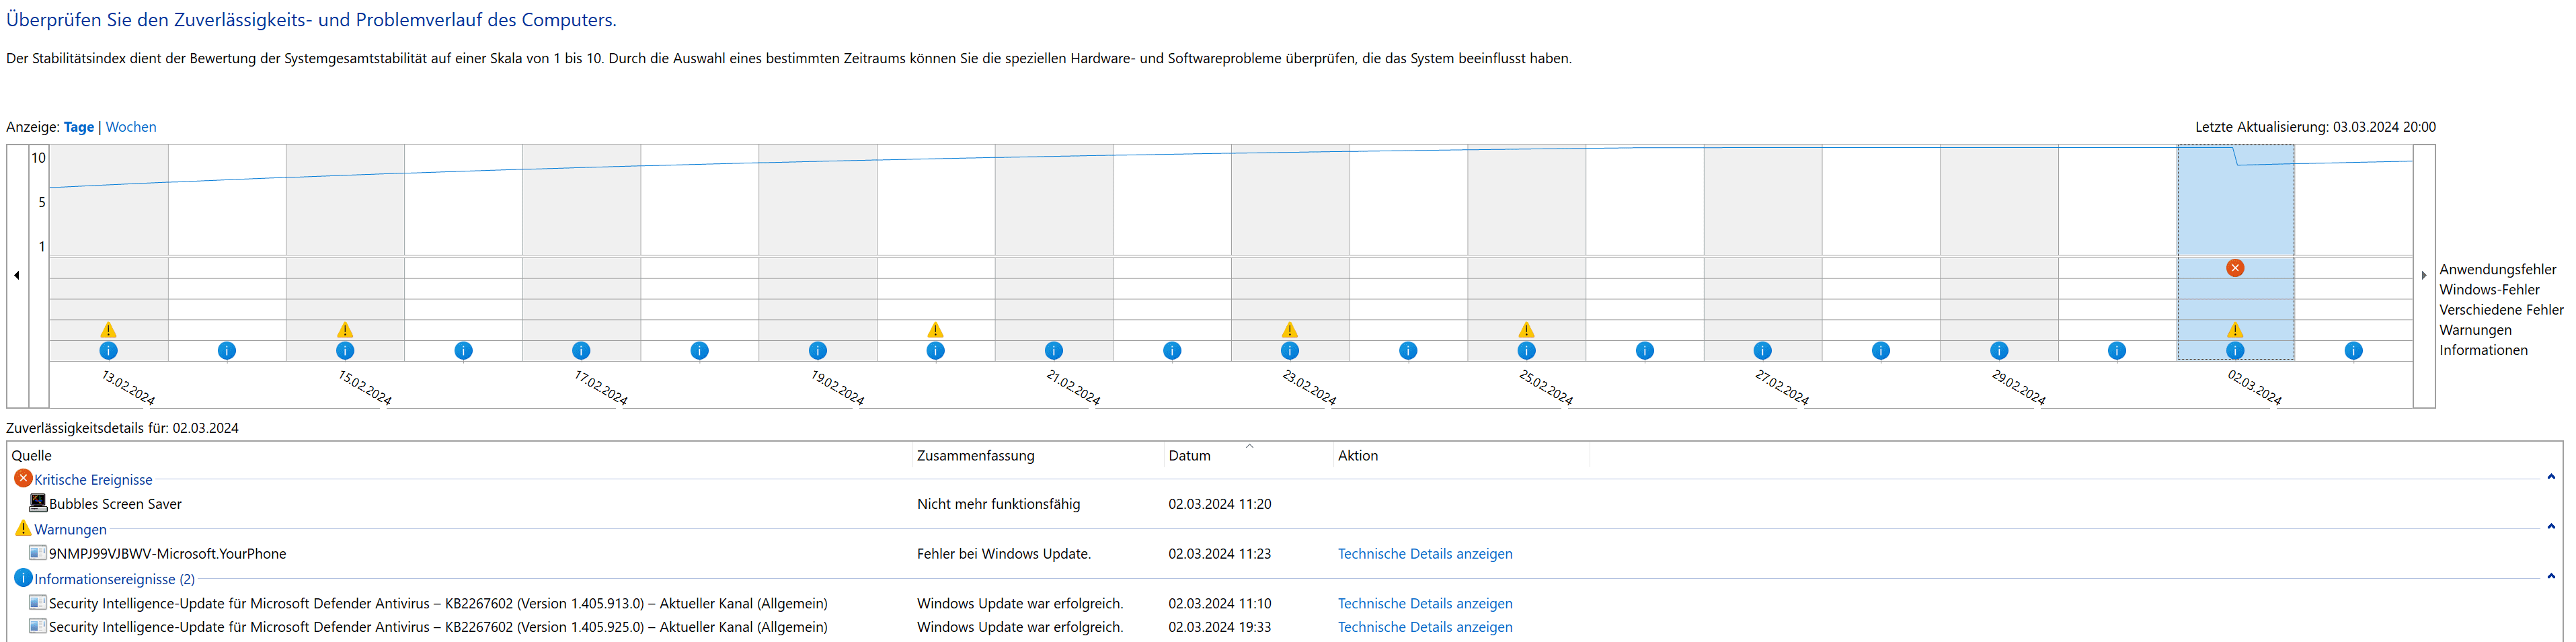Click the blue icon beside Informationsereignisse (2)

click(23, 578)
